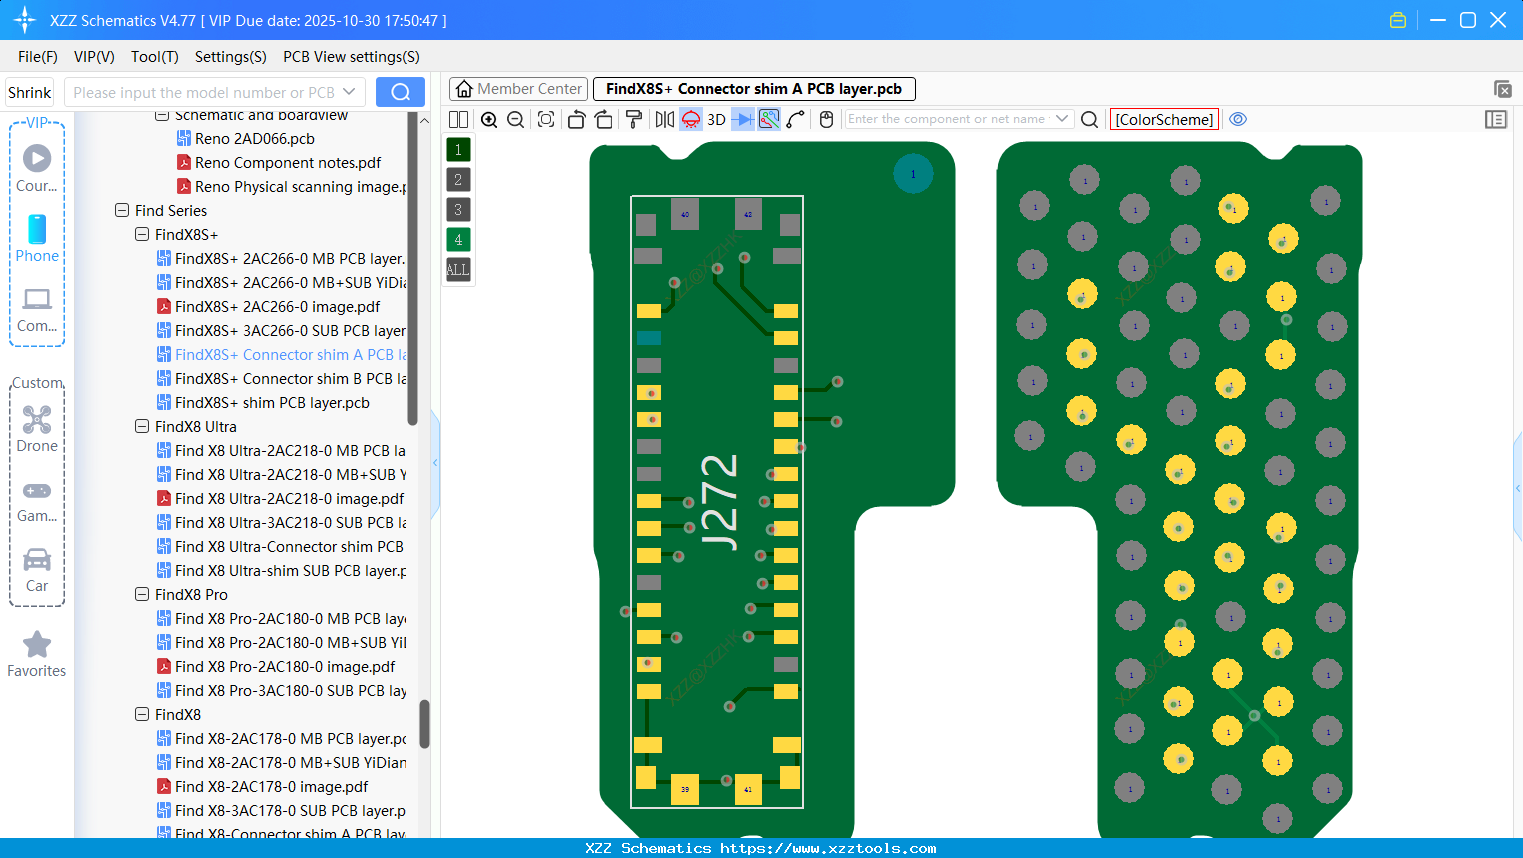
Task: Collapse the FindX8 Ultra tree node
Action: (142, 426)
